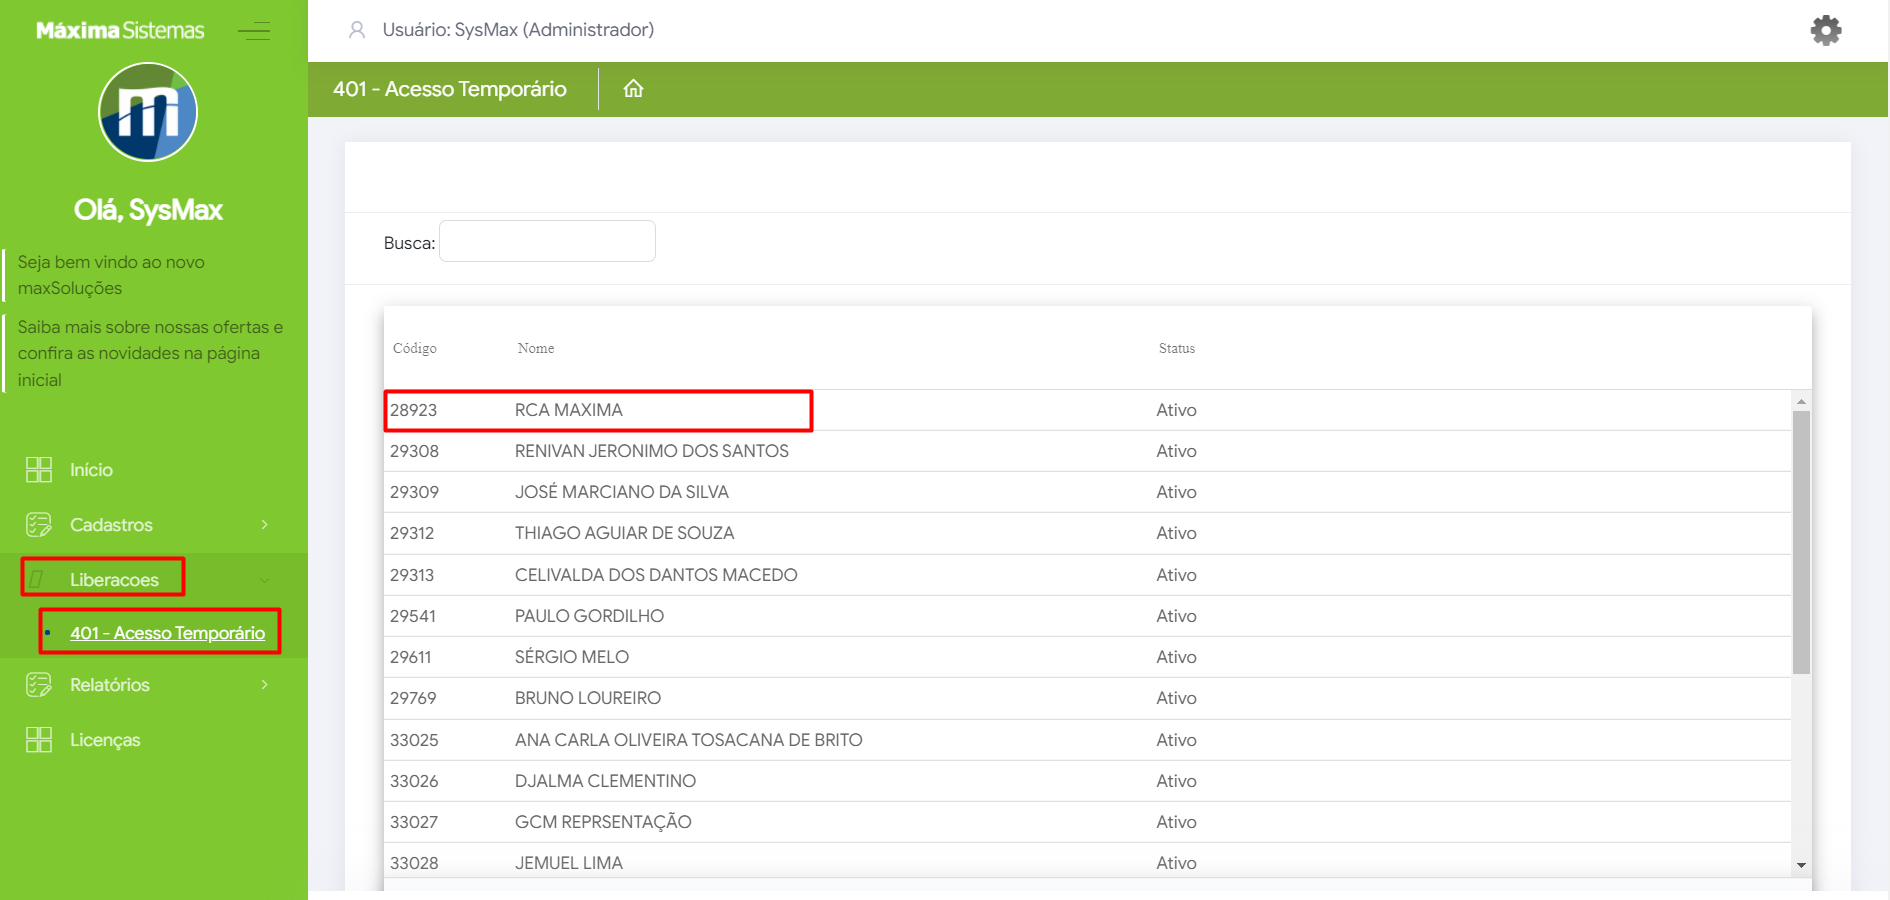Open the Licenças menu item
The image size is (1890, 900).
(x=105, y=740)
